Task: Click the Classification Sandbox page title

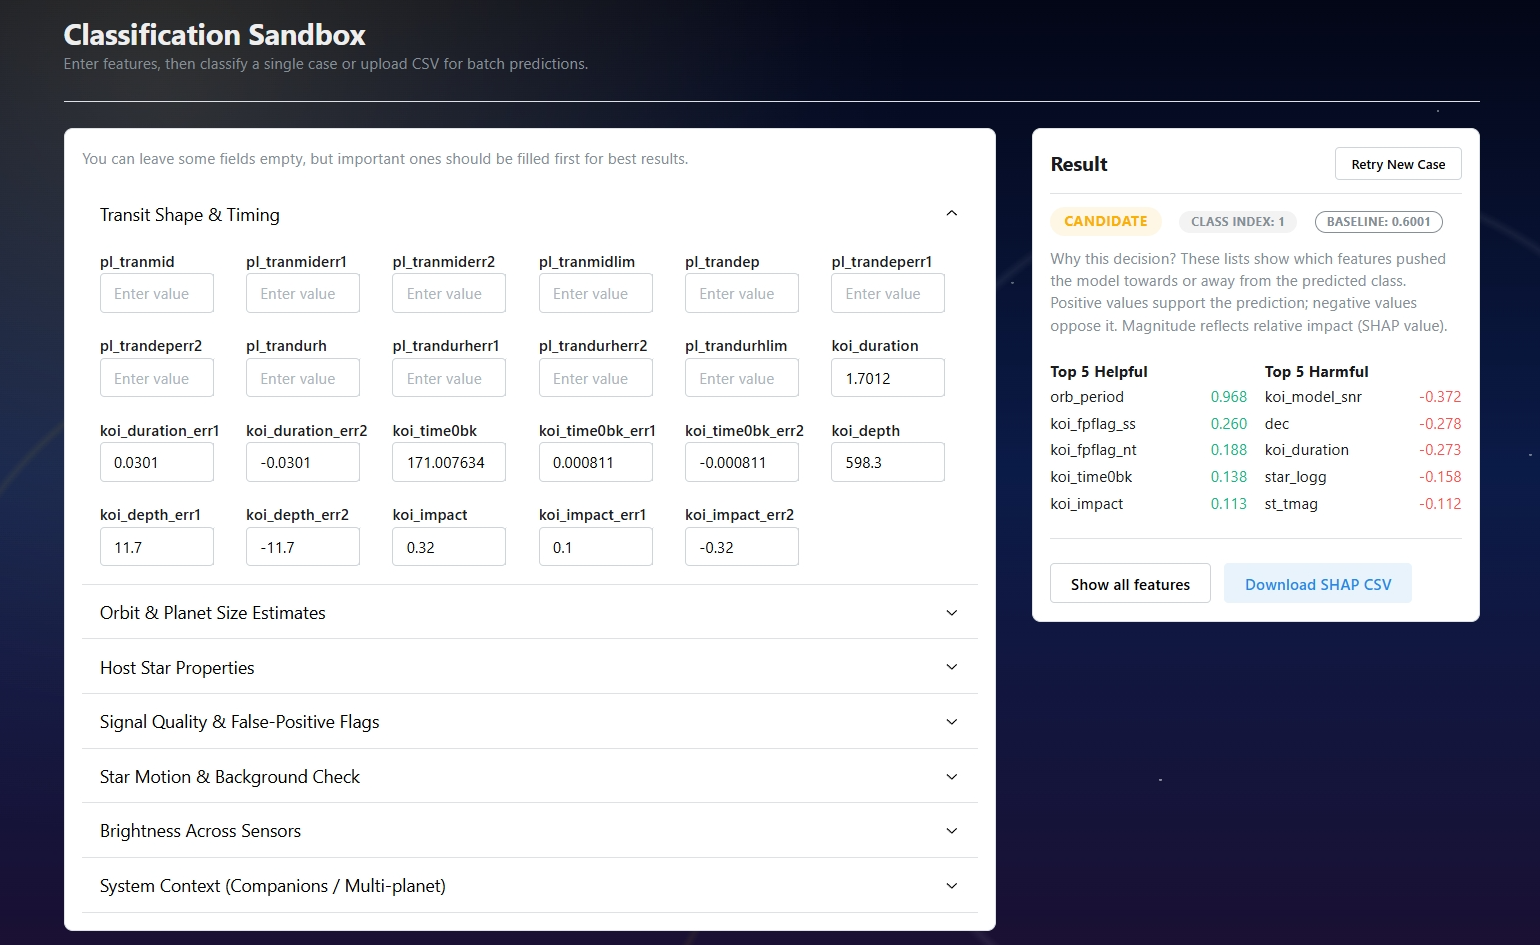Action: 215,35
